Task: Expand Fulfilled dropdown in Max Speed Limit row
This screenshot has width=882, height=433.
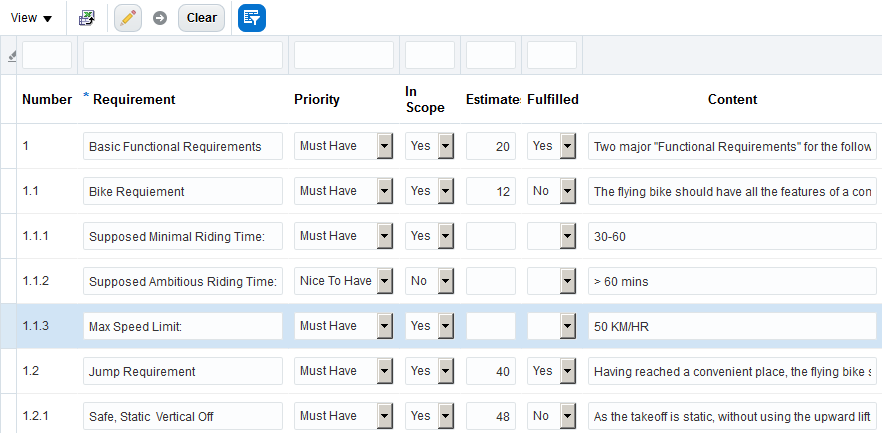Action: coord(568,326)
